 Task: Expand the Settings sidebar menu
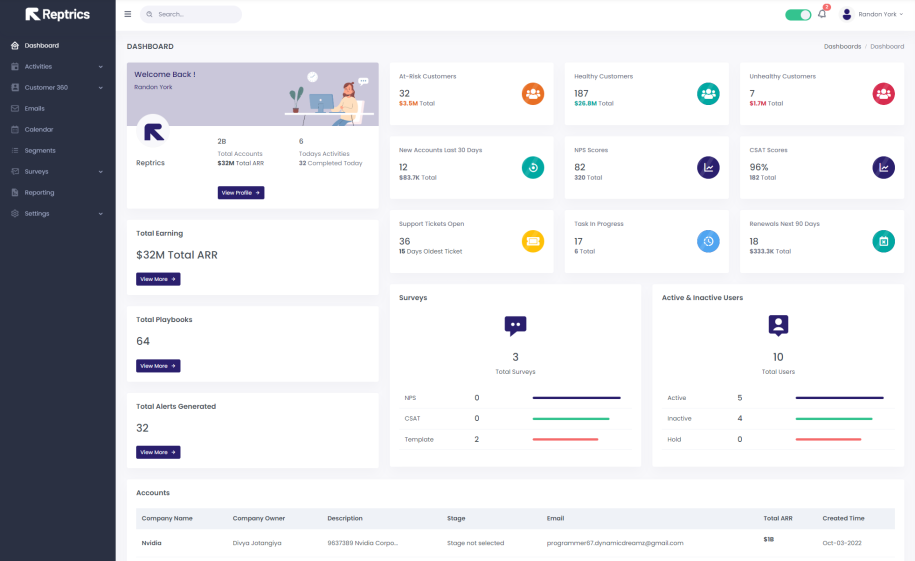click(x=57, y=214)
